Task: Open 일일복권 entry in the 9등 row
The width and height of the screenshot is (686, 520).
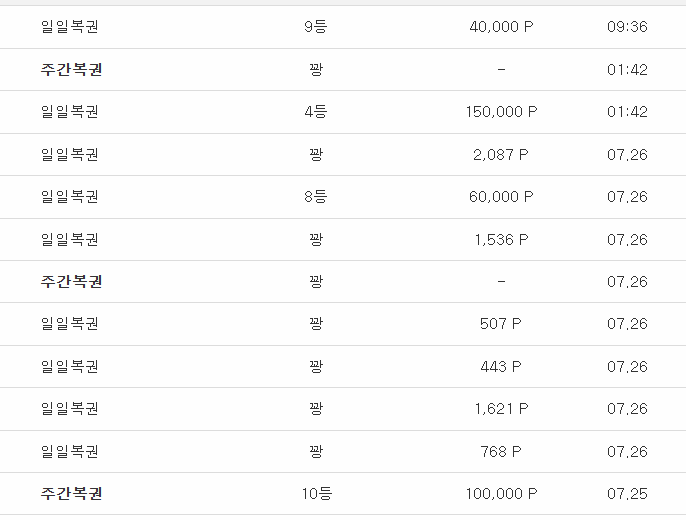Action: [70, 27]
